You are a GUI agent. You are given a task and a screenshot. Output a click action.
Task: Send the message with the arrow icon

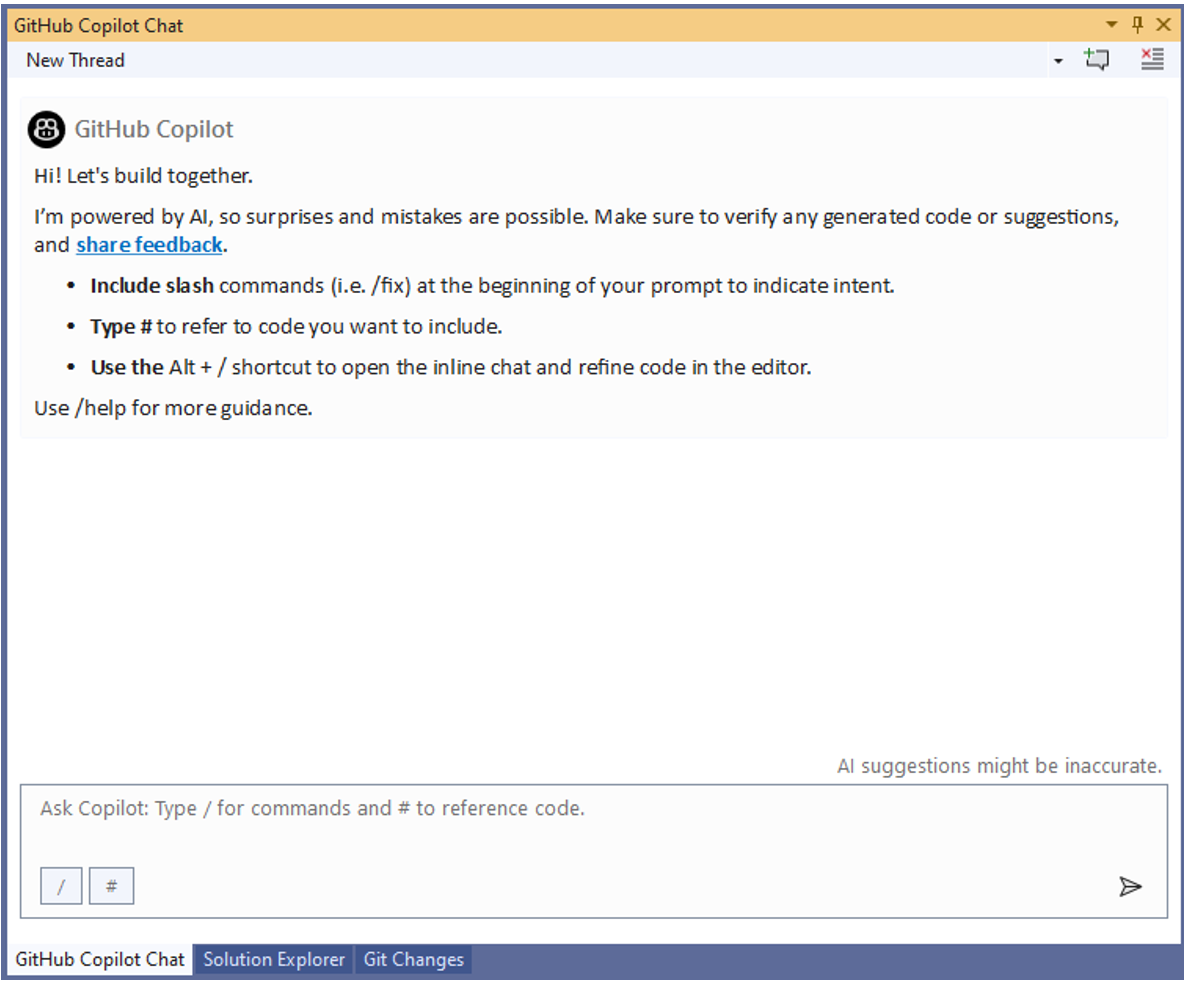(x=1130, y=887)
